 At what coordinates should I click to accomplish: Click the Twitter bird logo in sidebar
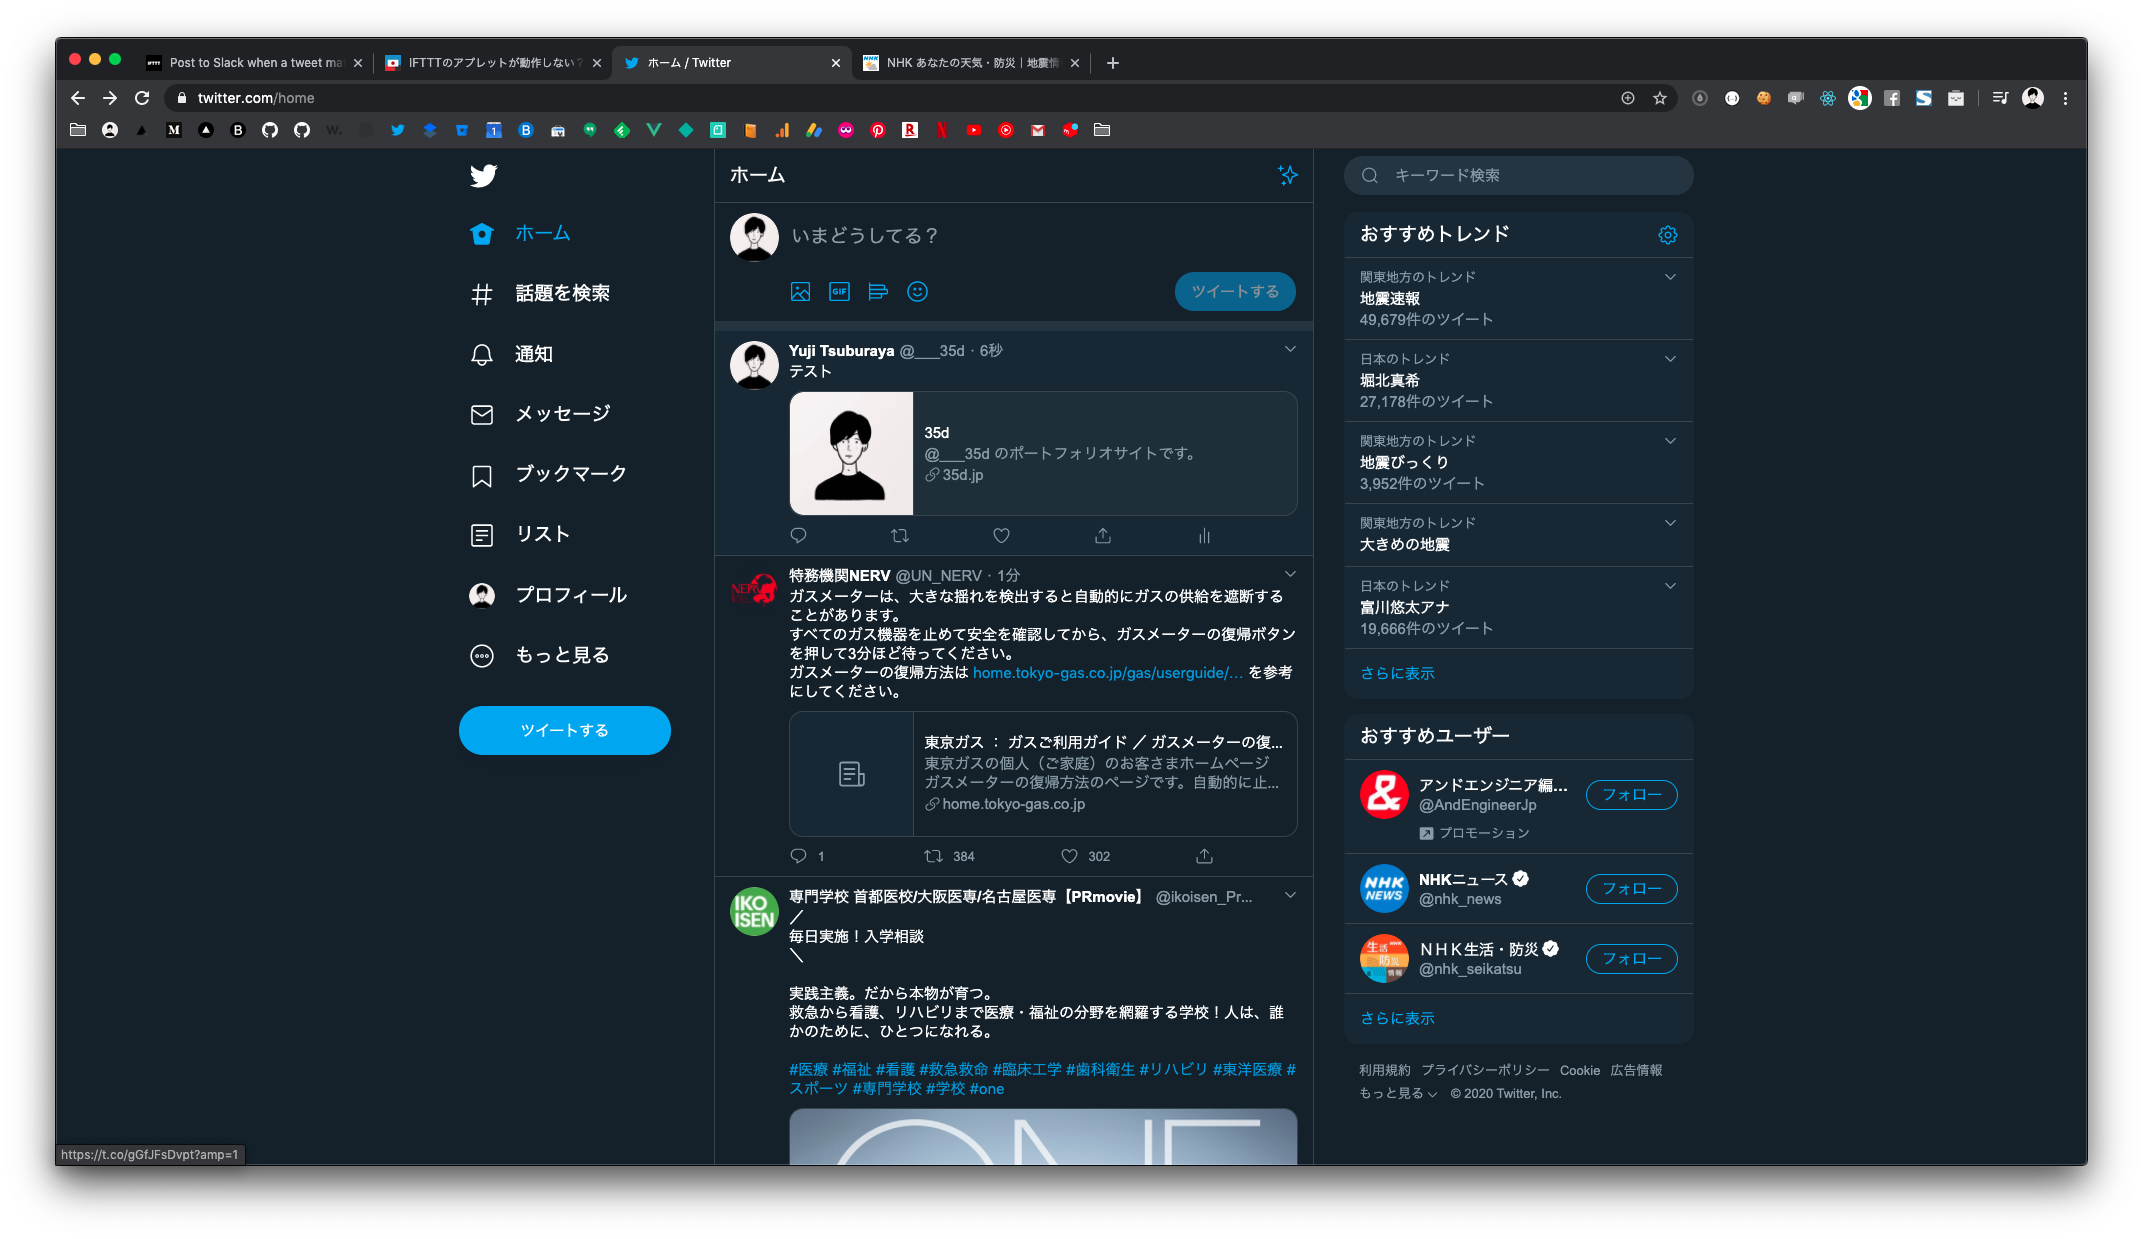483,176
